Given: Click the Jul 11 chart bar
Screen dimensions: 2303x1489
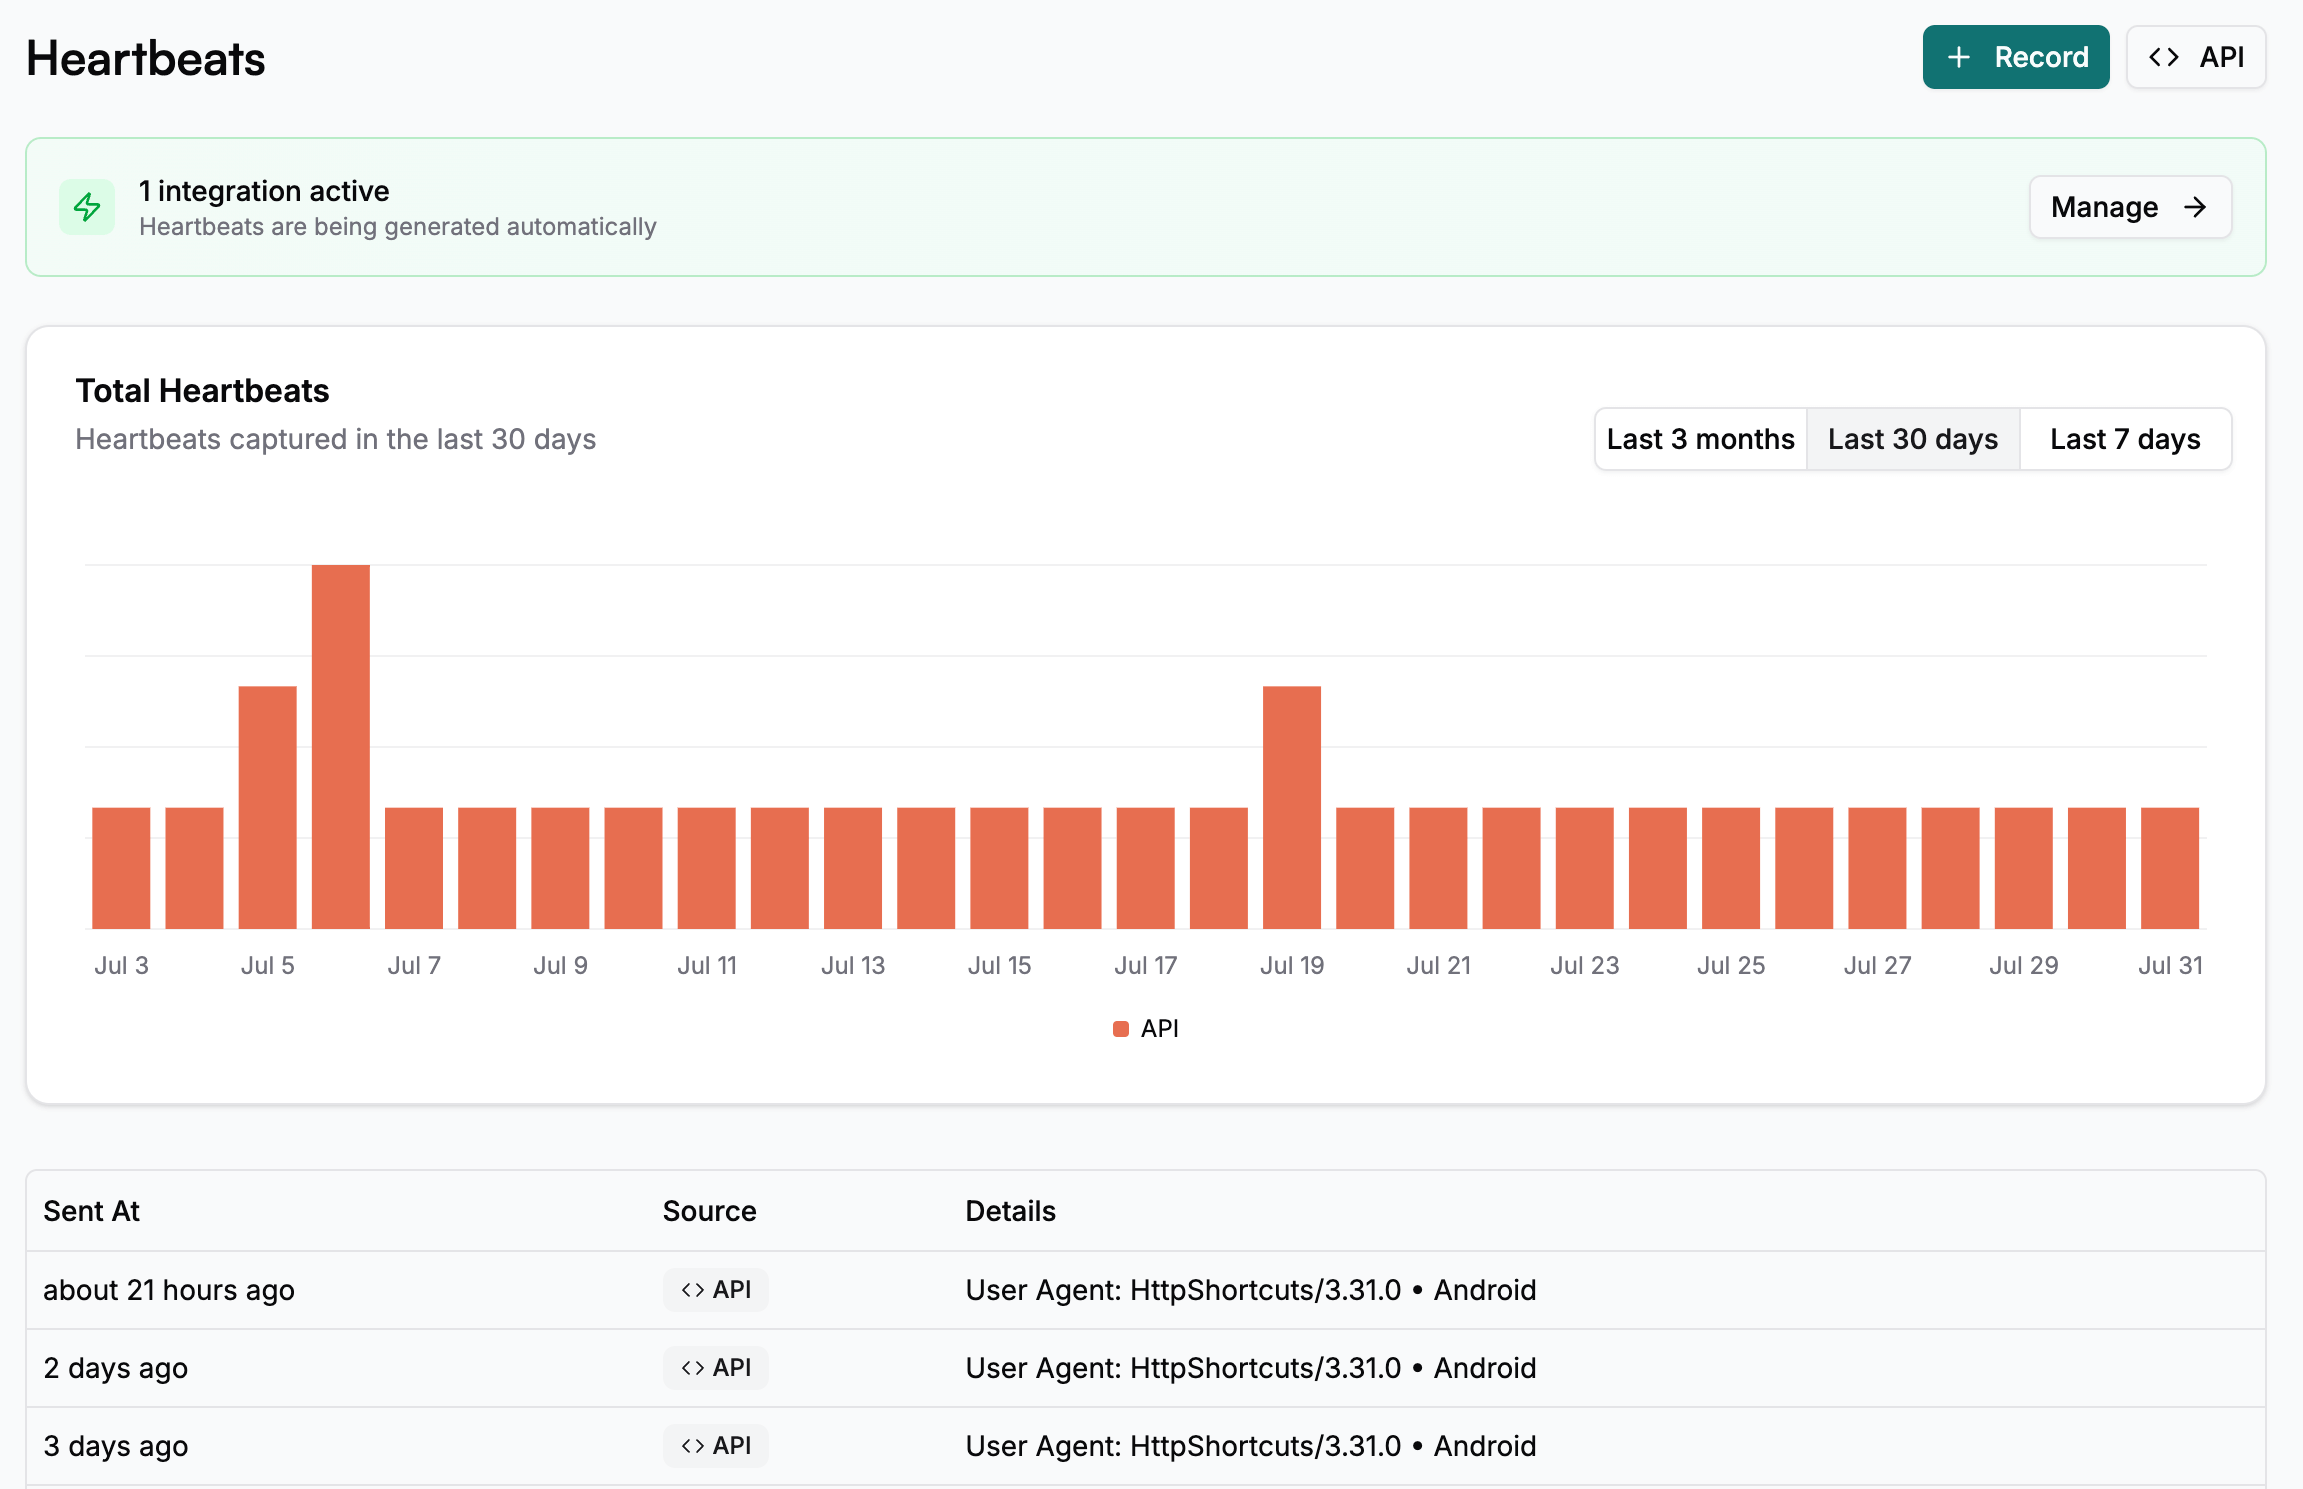Looking at the screenshot, I should coord(706,868).
